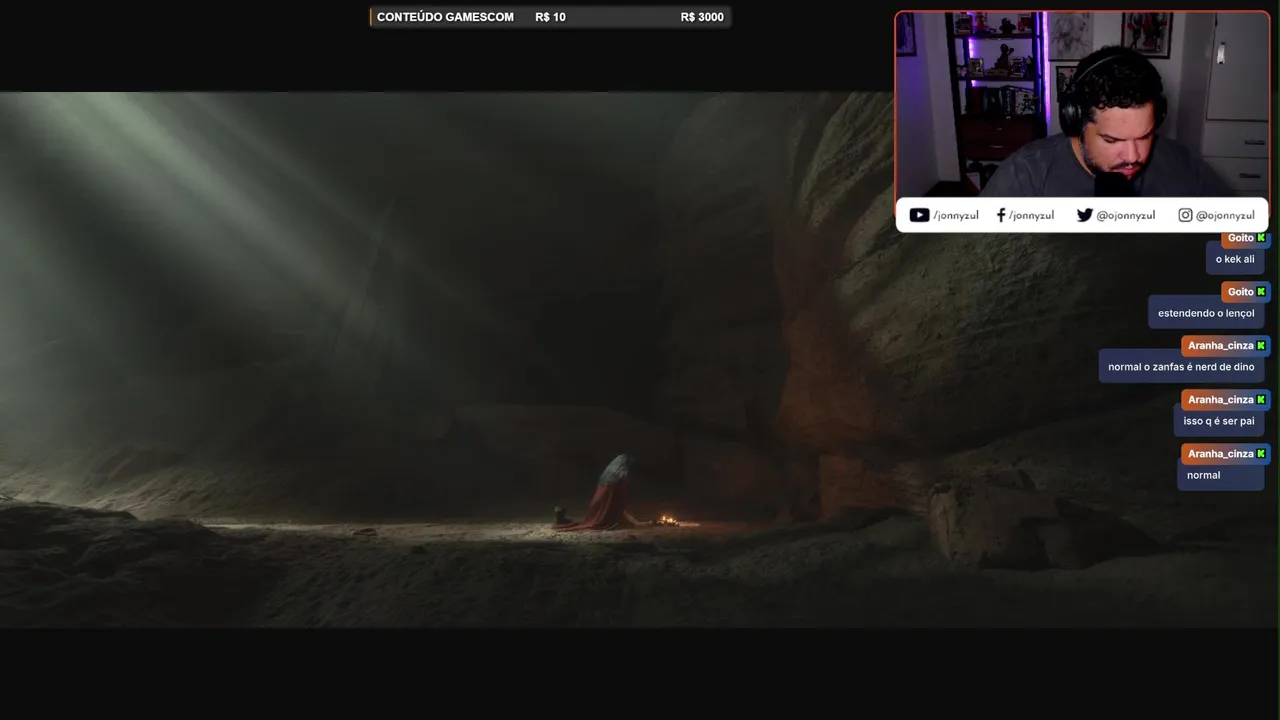1280x720 pixels.
Task: Click username Aranha_cinza above last 'normal' message
Action: tap(1220, 454)
